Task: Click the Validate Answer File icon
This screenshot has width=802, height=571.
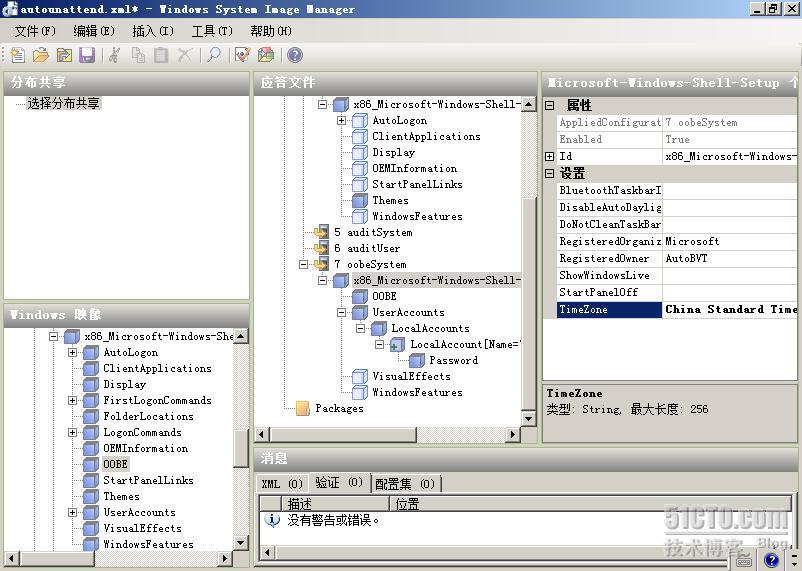Action: 242,55
